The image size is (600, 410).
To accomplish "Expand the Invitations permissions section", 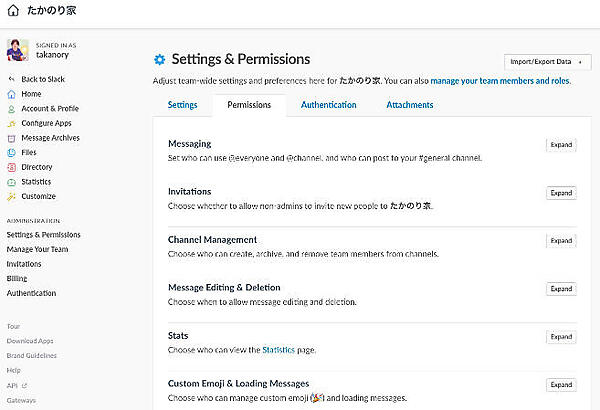I will point(561,193).
